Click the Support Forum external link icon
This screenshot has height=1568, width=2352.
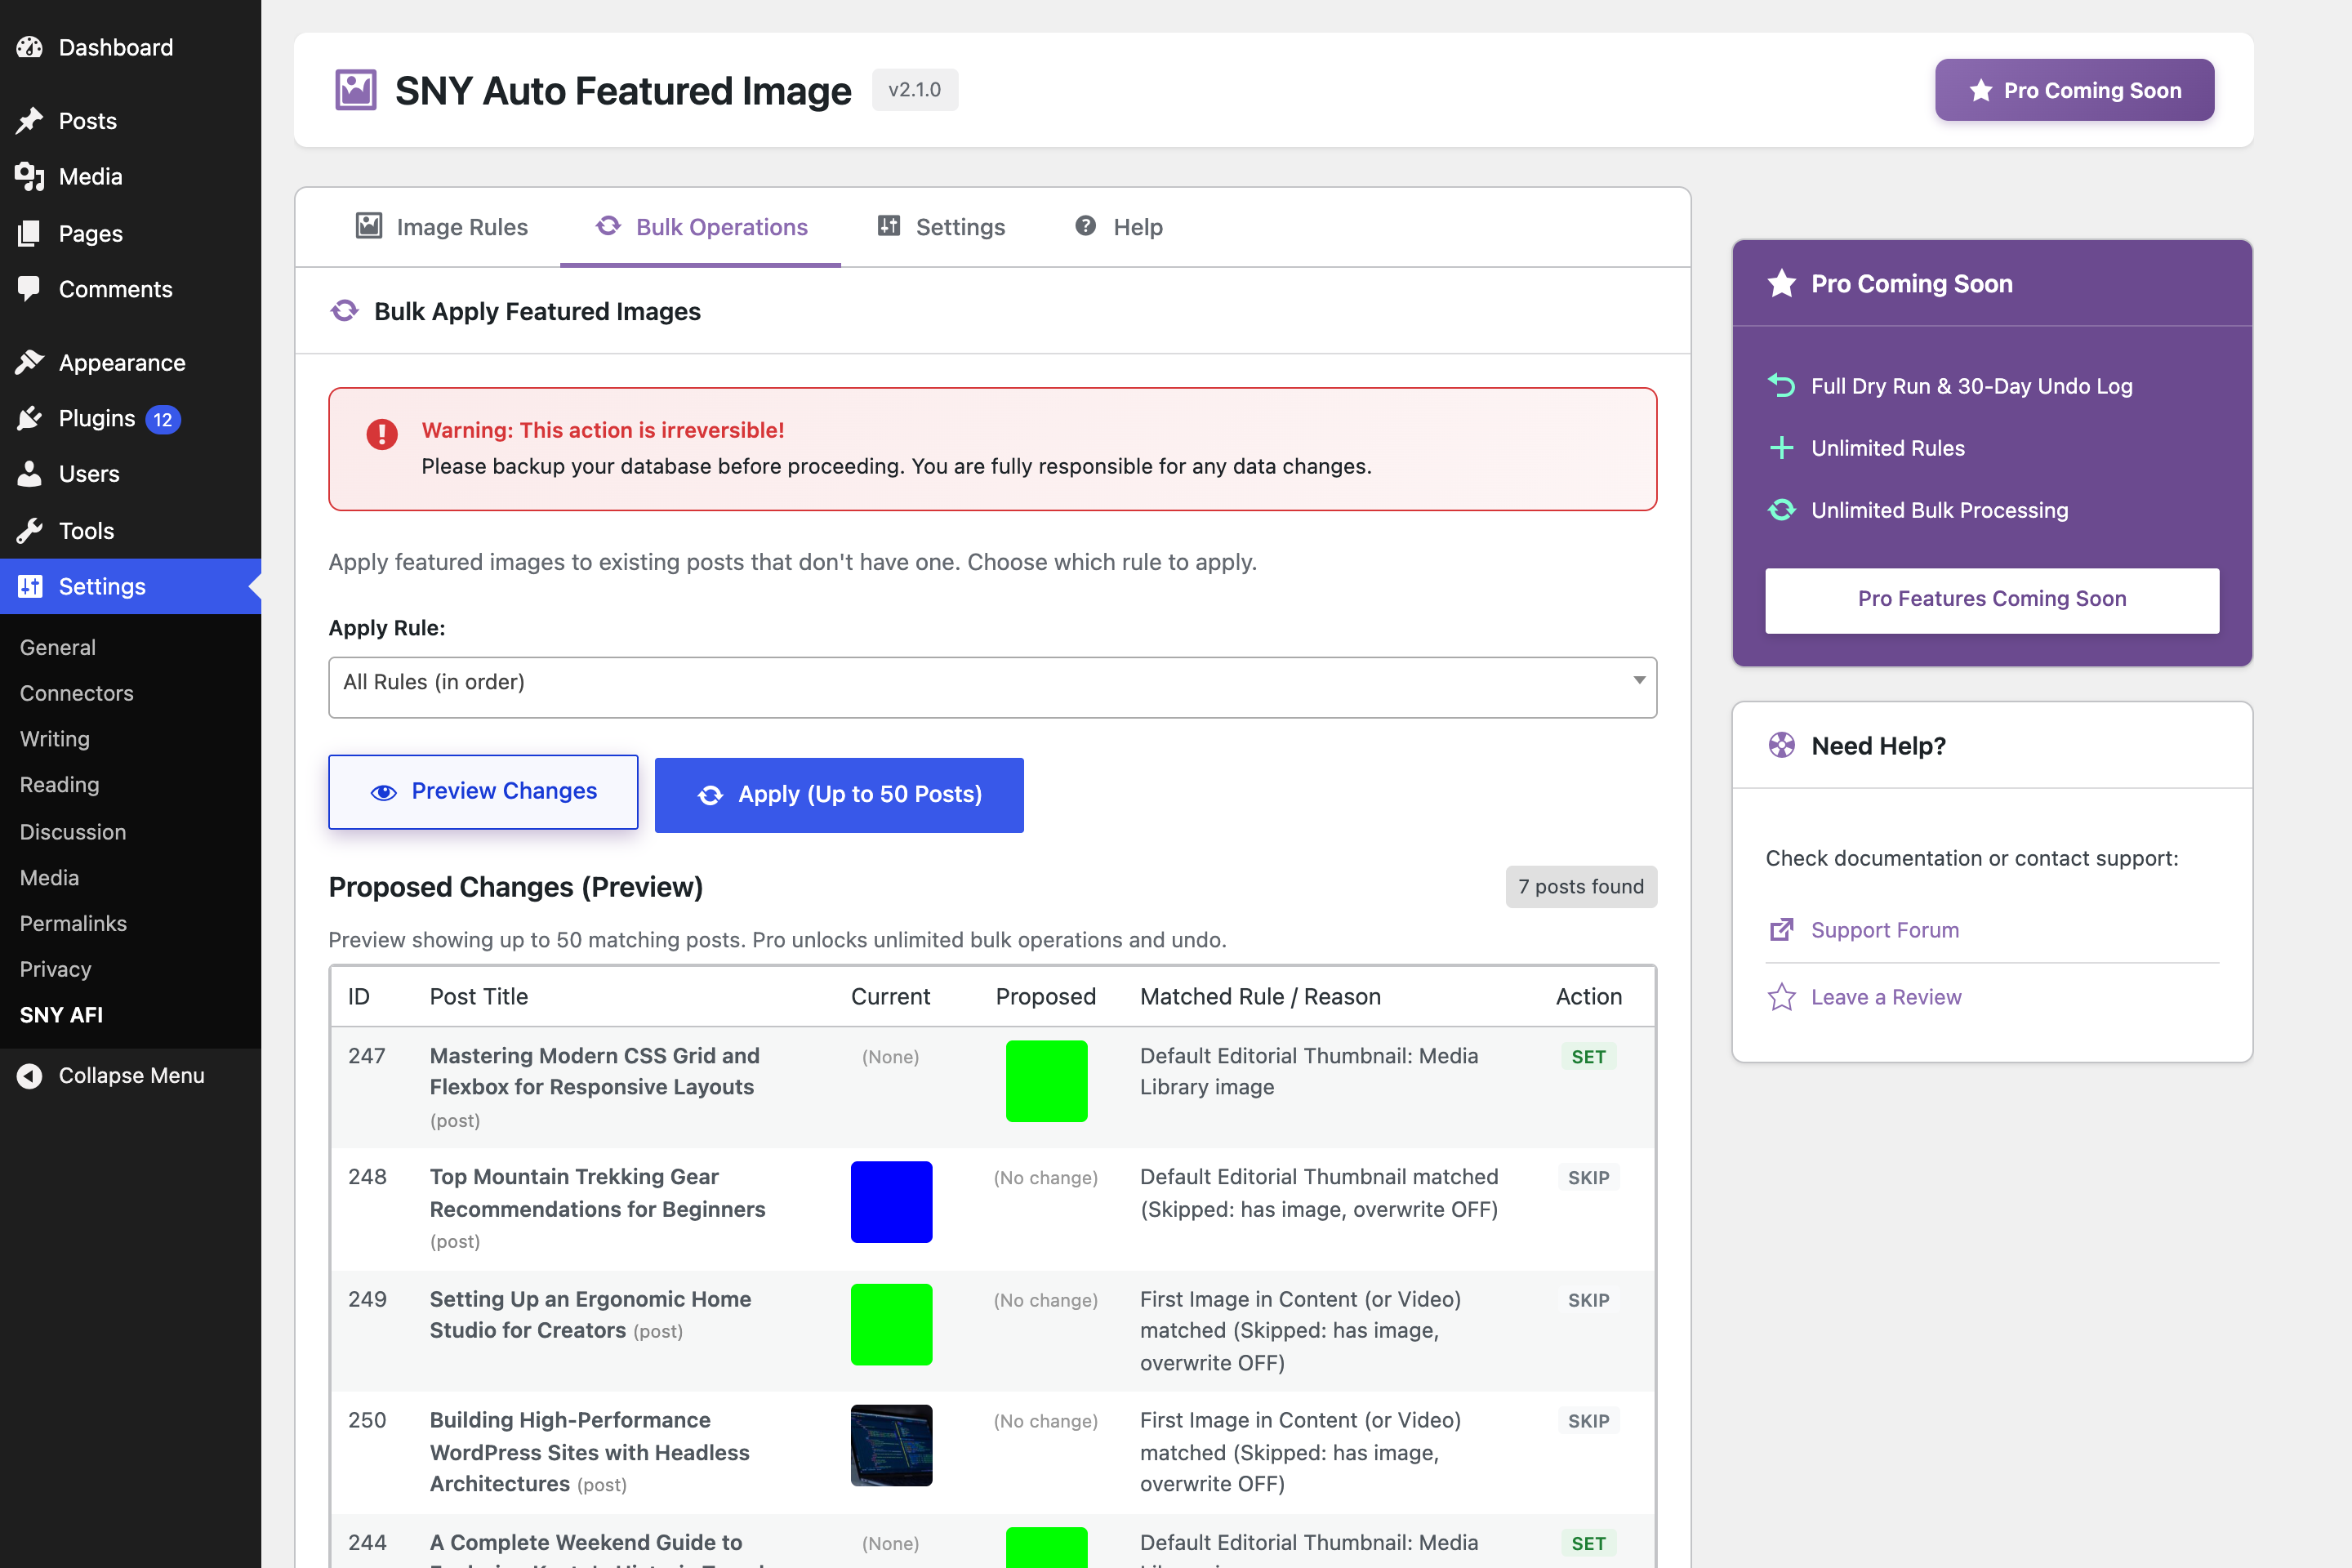click(1782, 930)
